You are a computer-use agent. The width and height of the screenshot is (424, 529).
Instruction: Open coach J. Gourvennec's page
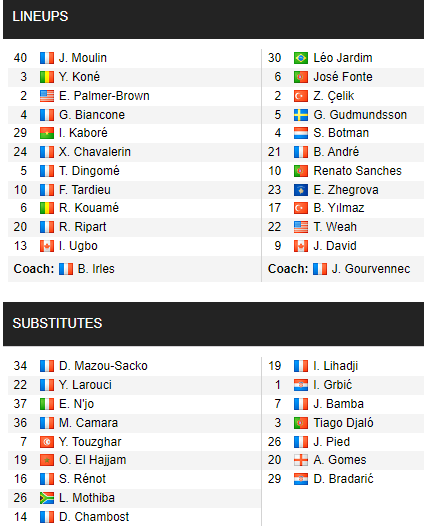point(371,269)
